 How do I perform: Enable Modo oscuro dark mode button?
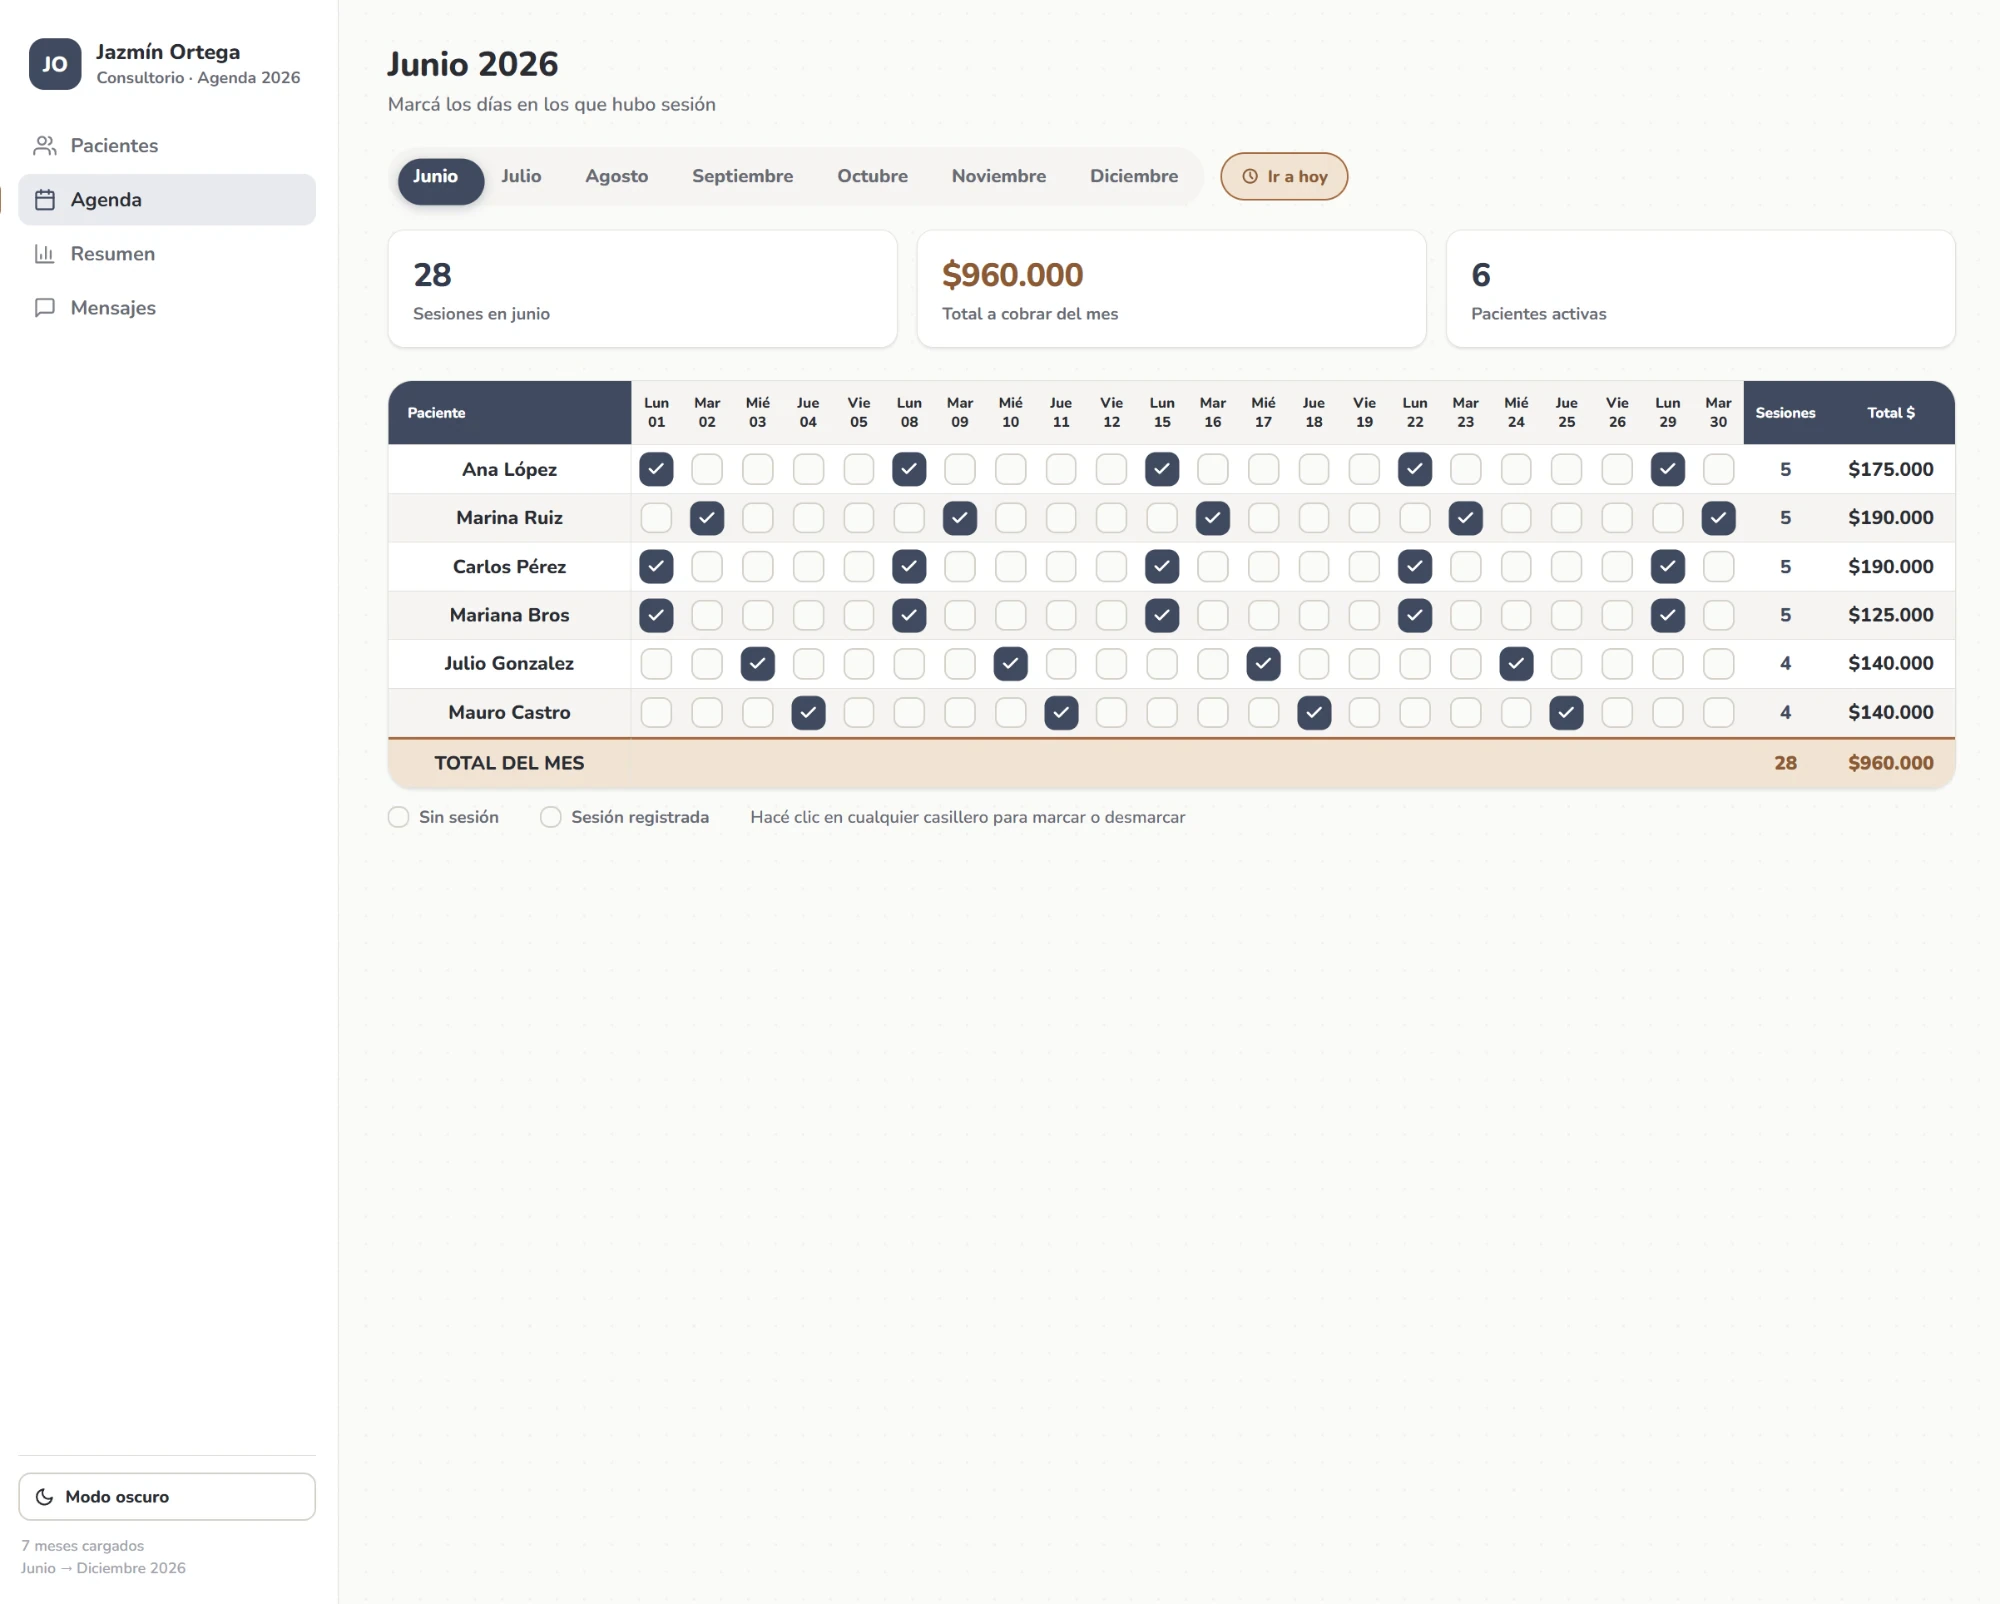click(167, 1497)
